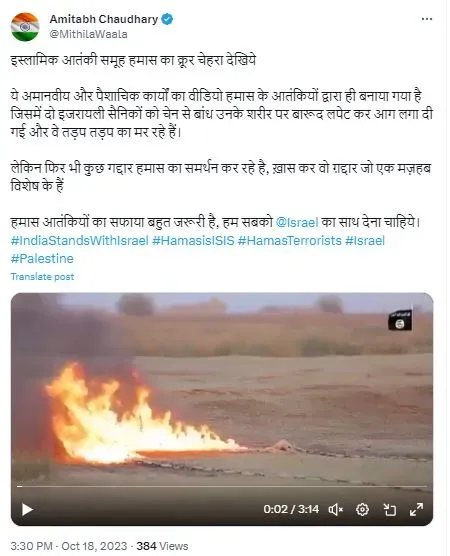Viewport: 450px width, 556px height.
Task: Toggle picture-in-picture mini player icon
Action: click(389, 510)
